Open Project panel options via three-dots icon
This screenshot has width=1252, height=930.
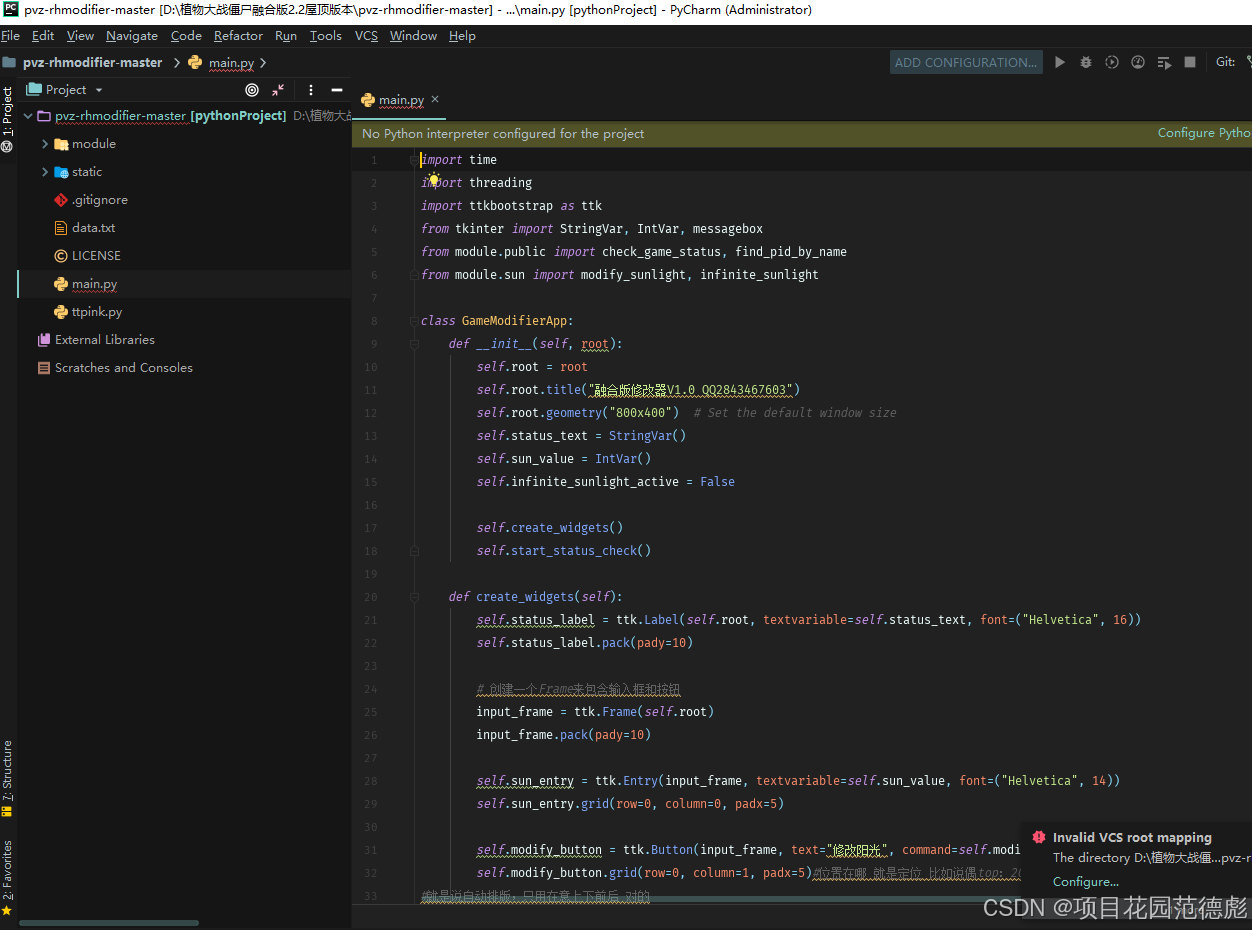point(311,89)
